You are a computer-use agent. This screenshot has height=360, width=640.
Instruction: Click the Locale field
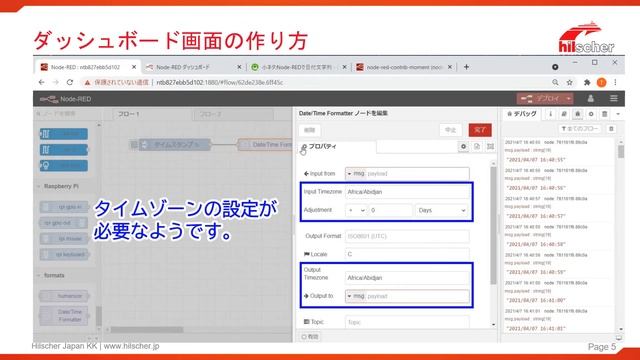(407, 254)
